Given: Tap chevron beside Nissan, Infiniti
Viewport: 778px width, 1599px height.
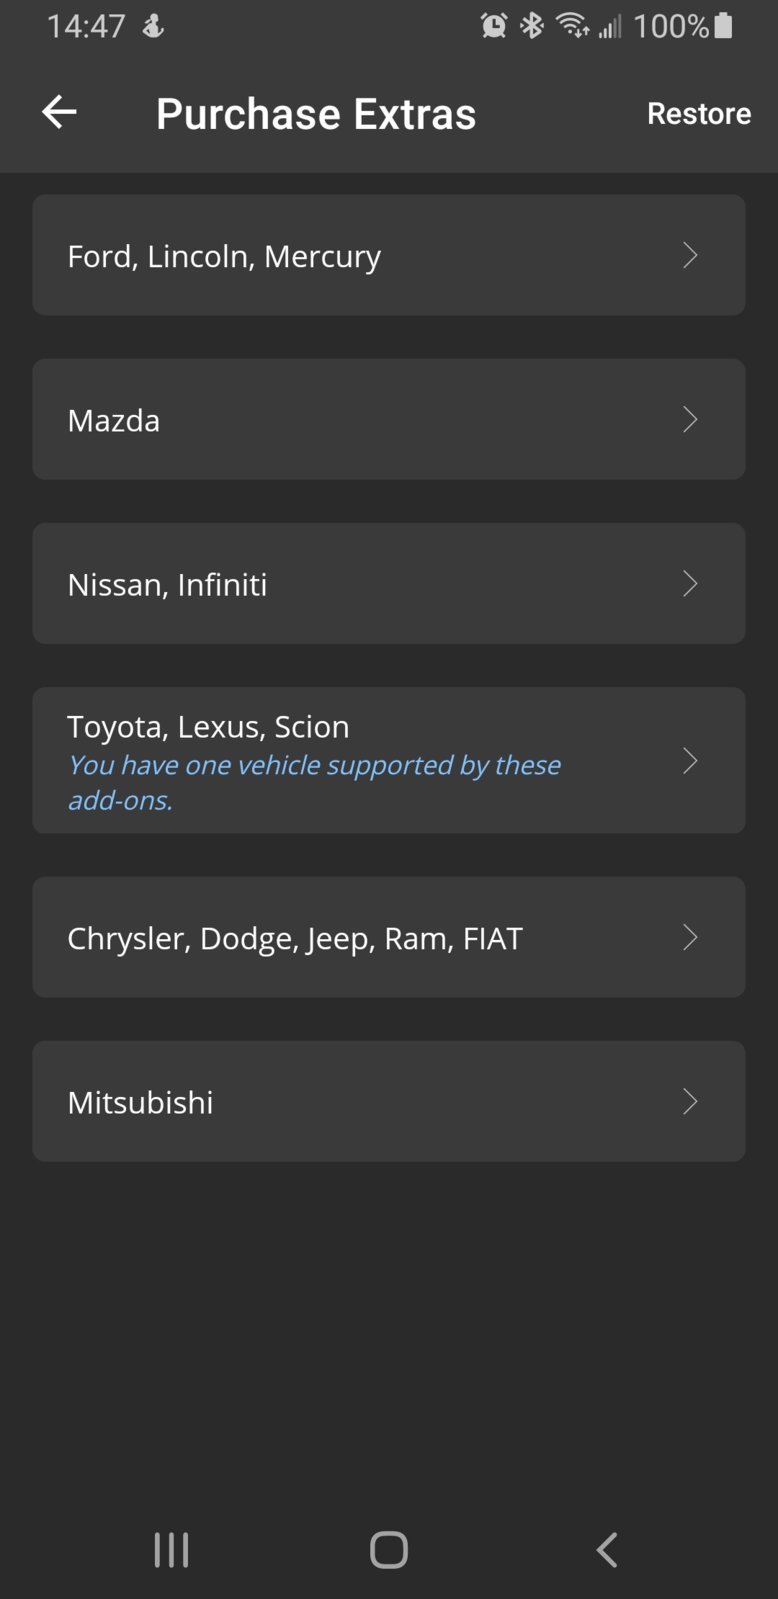Looking at the screenshot, I should coord(690,583).
